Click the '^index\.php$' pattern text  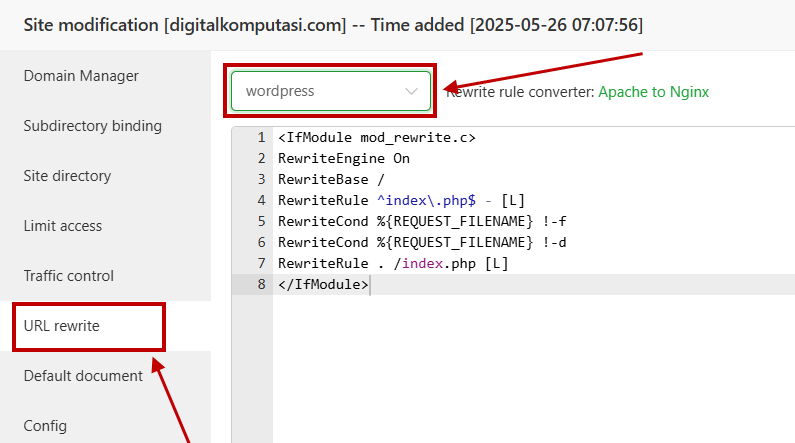(426, 200)
